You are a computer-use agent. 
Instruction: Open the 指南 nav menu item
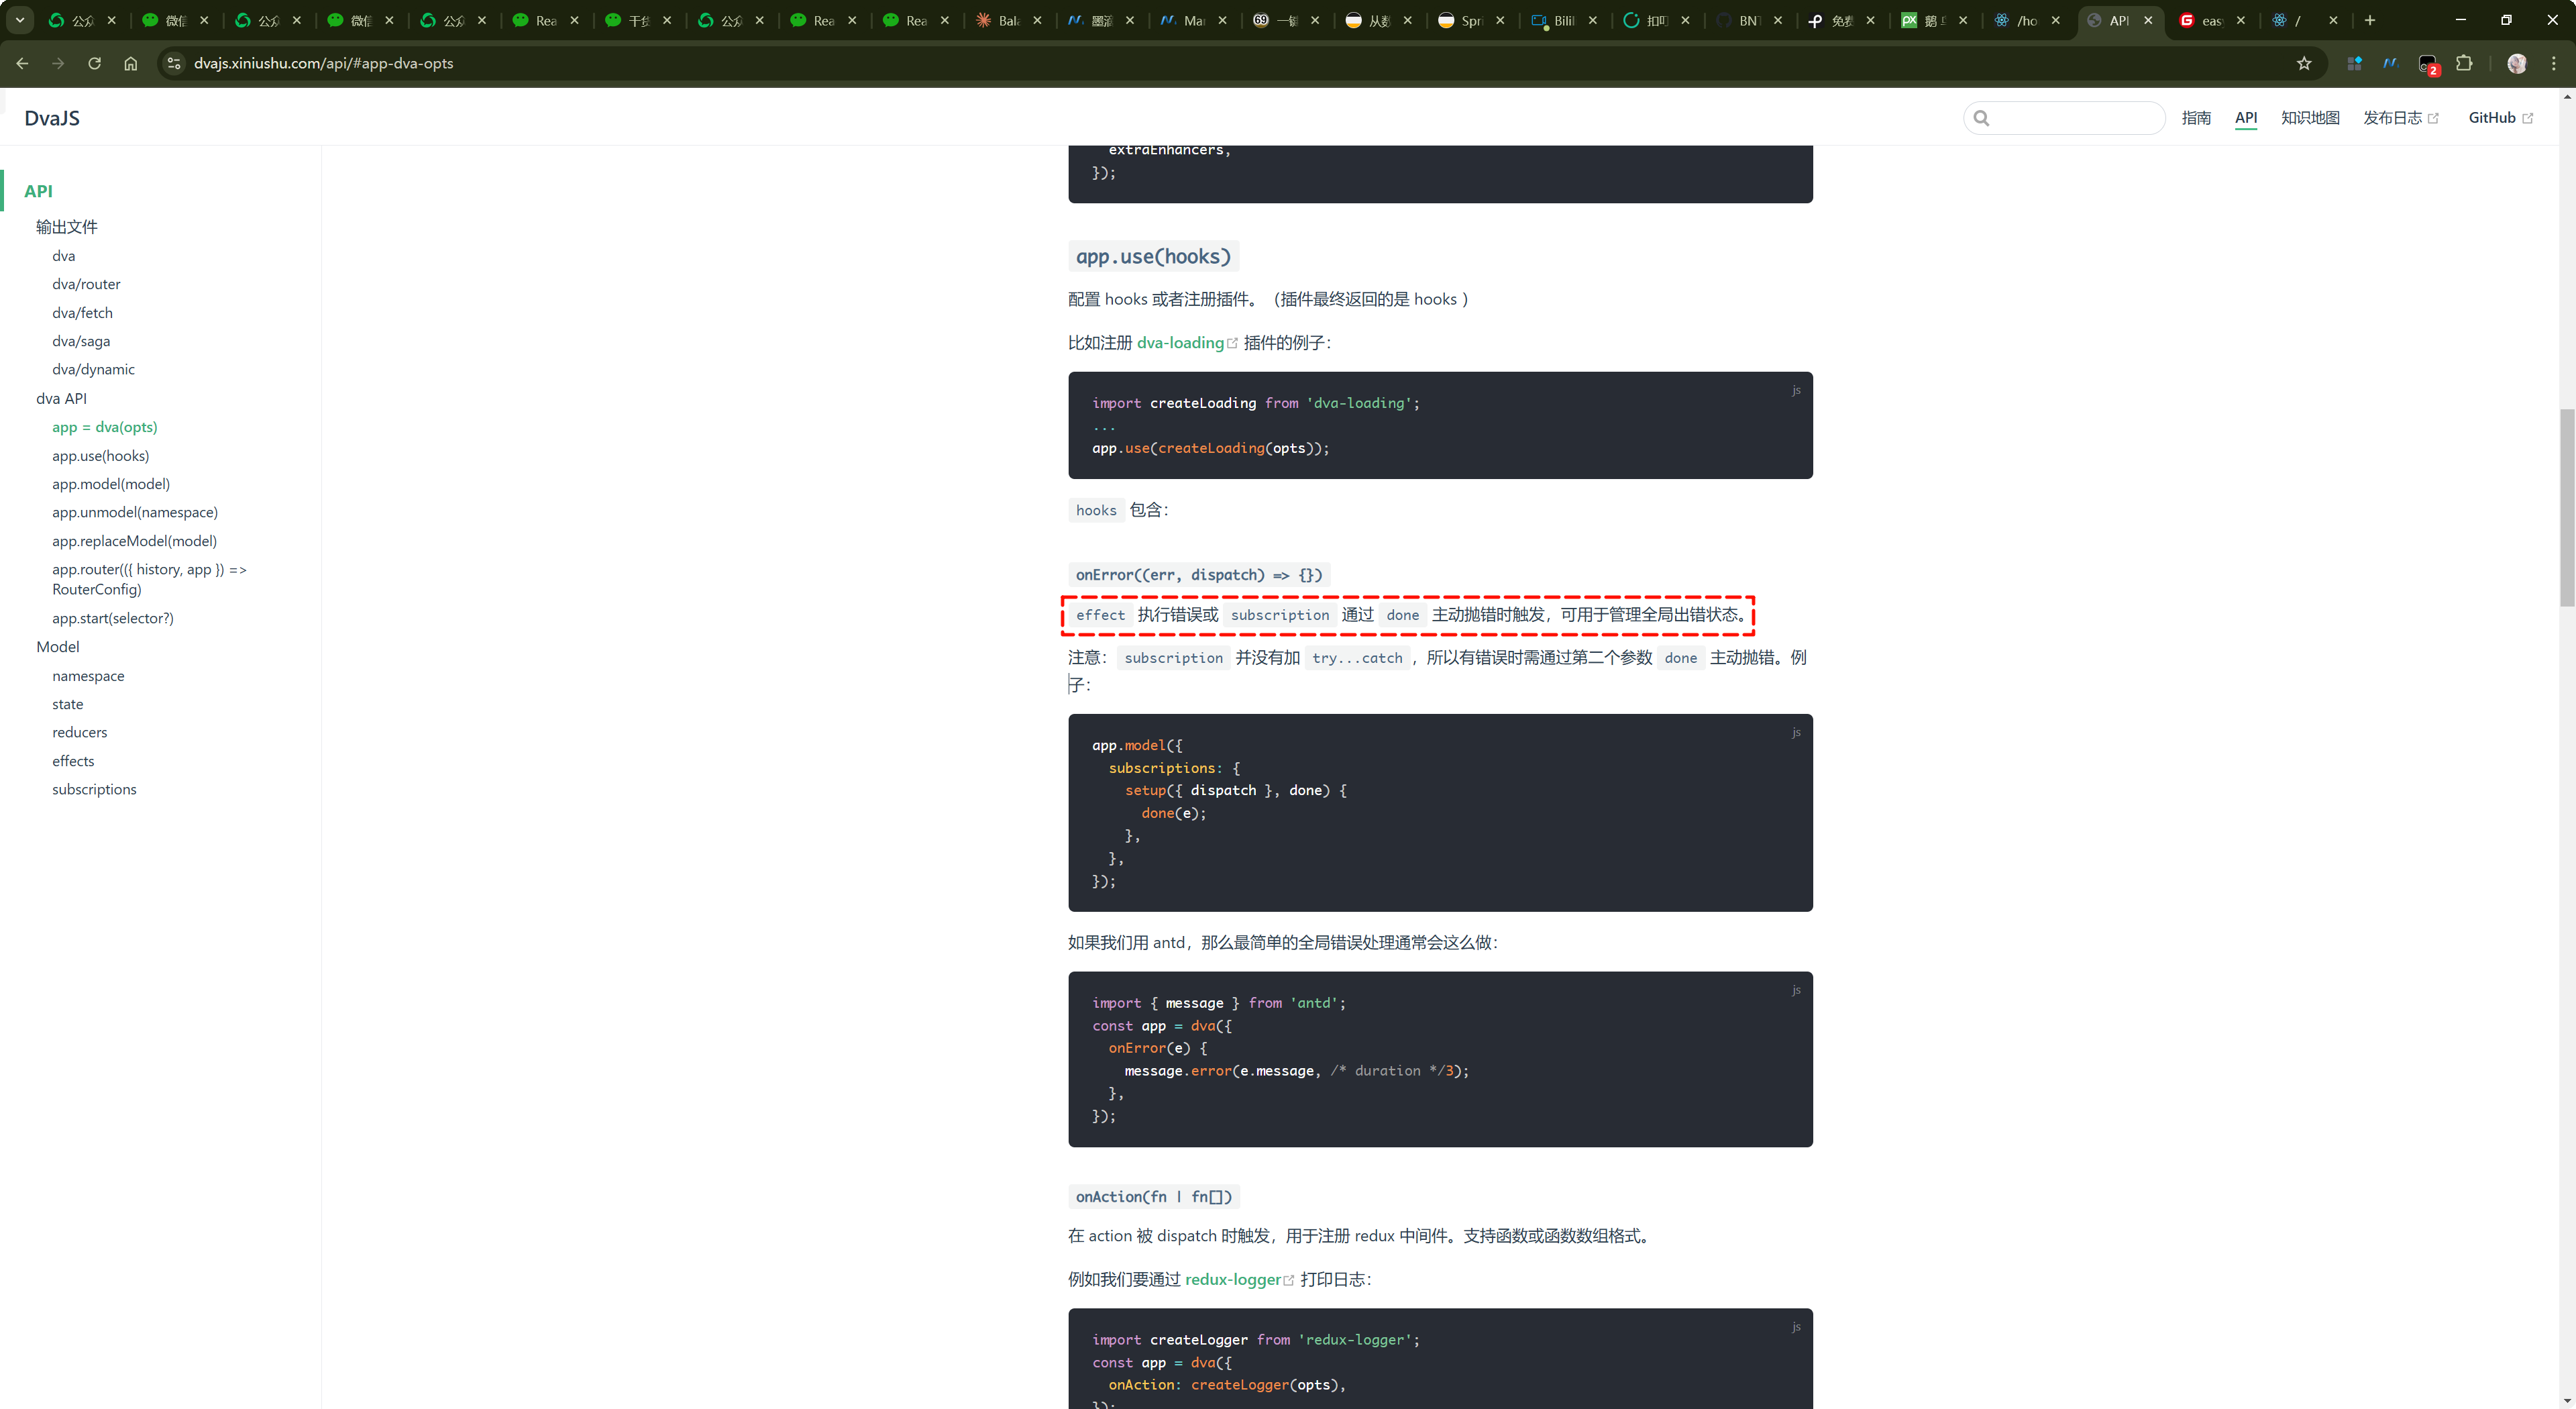(2196, 118)
